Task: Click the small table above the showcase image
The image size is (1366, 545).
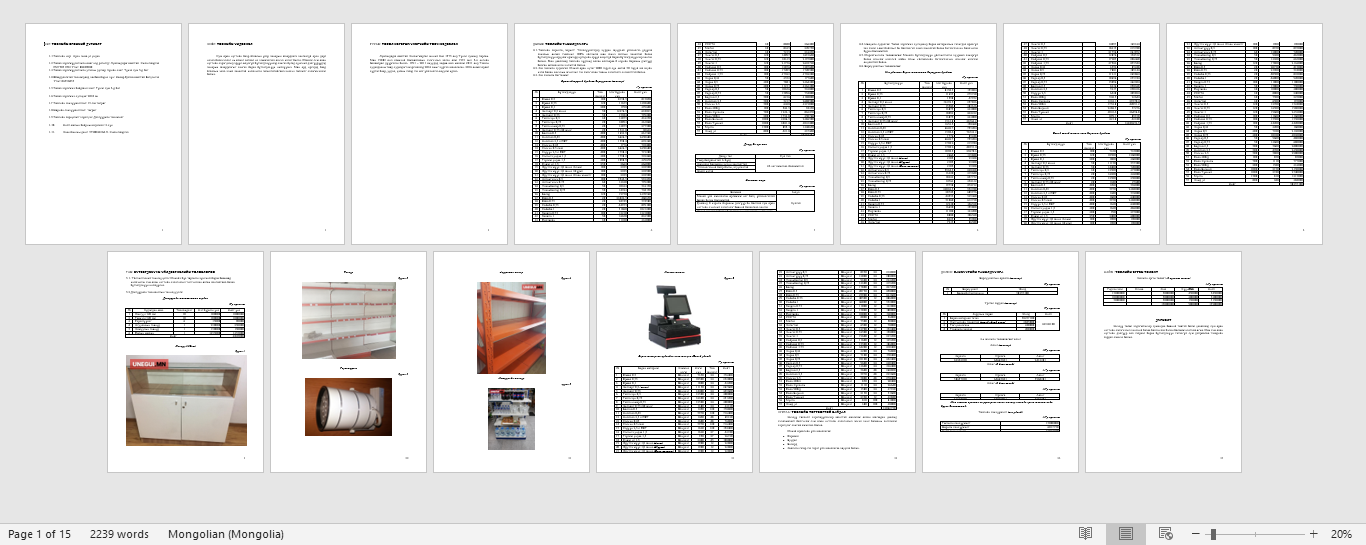Action: tap(185, 323)
